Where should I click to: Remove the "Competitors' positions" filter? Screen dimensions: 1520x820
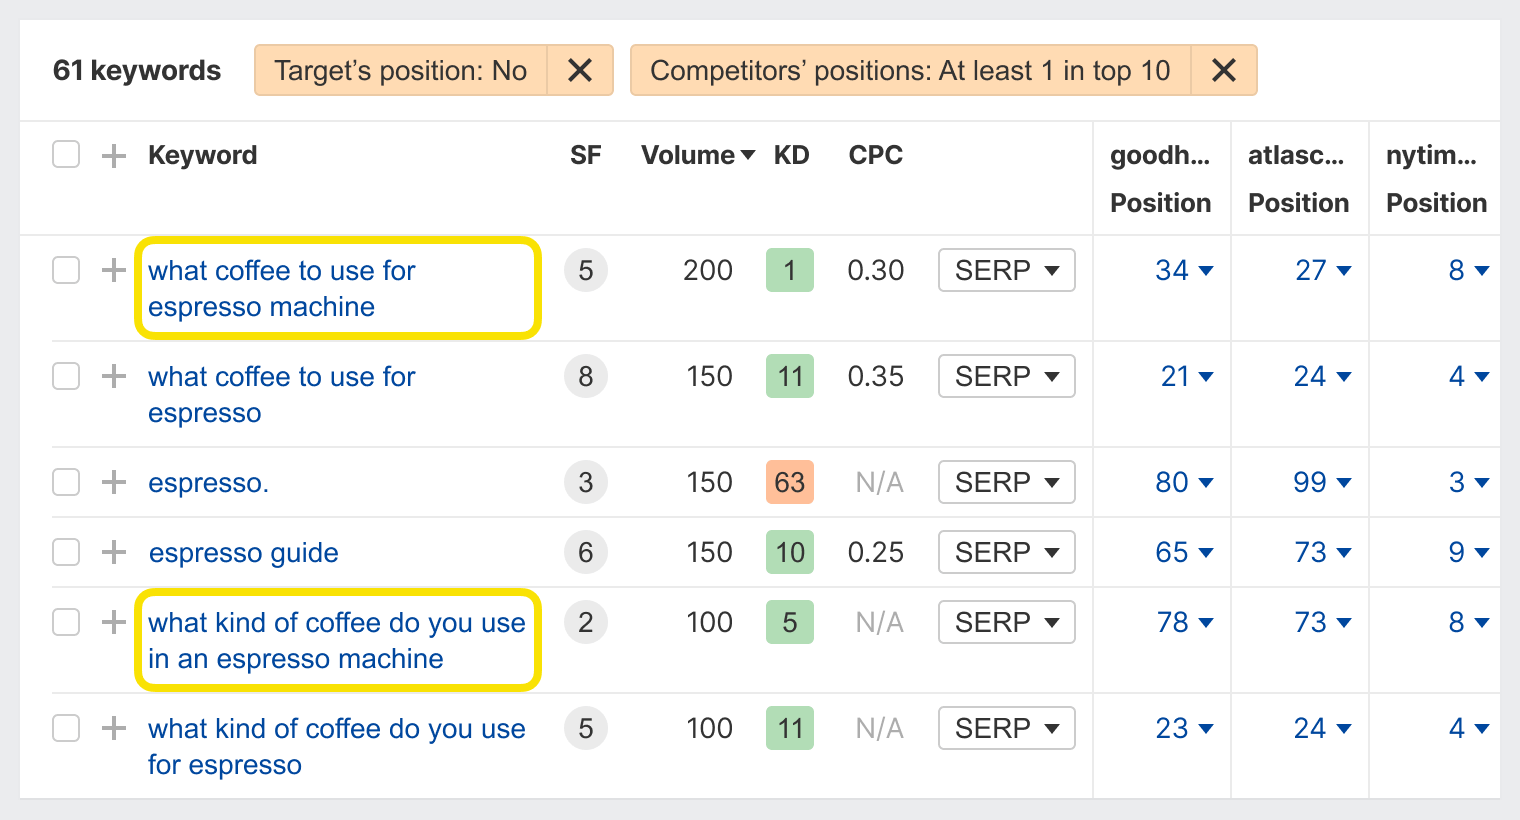1224,70
